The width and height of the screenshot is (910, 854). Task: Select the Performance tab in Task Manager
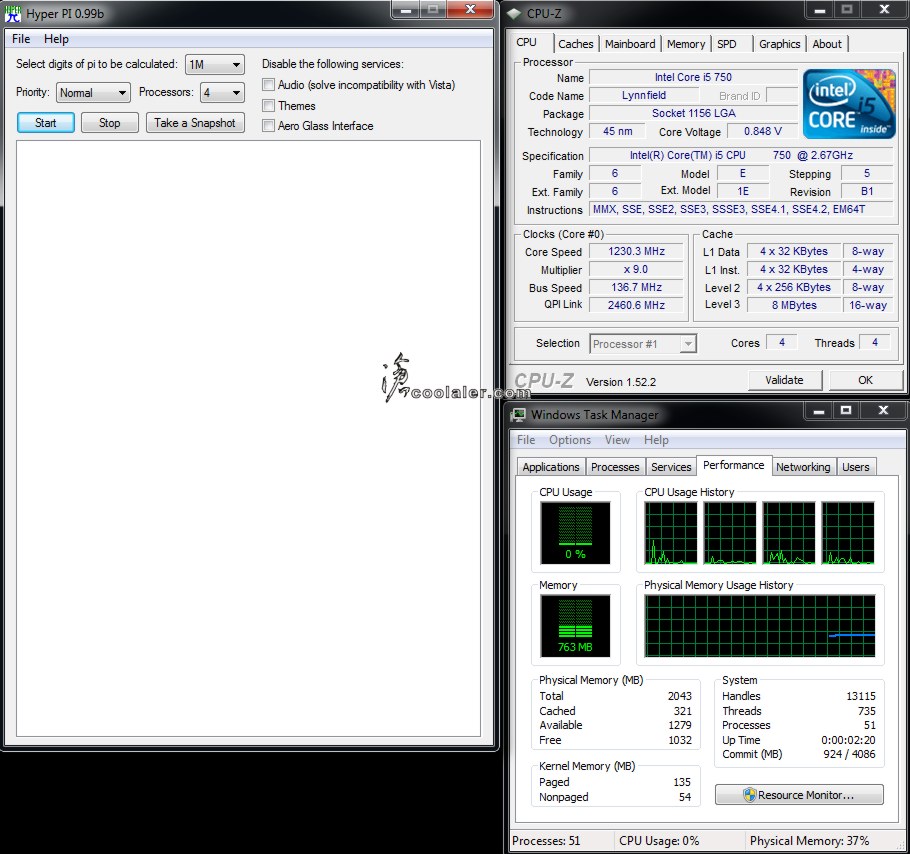[x=734, y=465]
